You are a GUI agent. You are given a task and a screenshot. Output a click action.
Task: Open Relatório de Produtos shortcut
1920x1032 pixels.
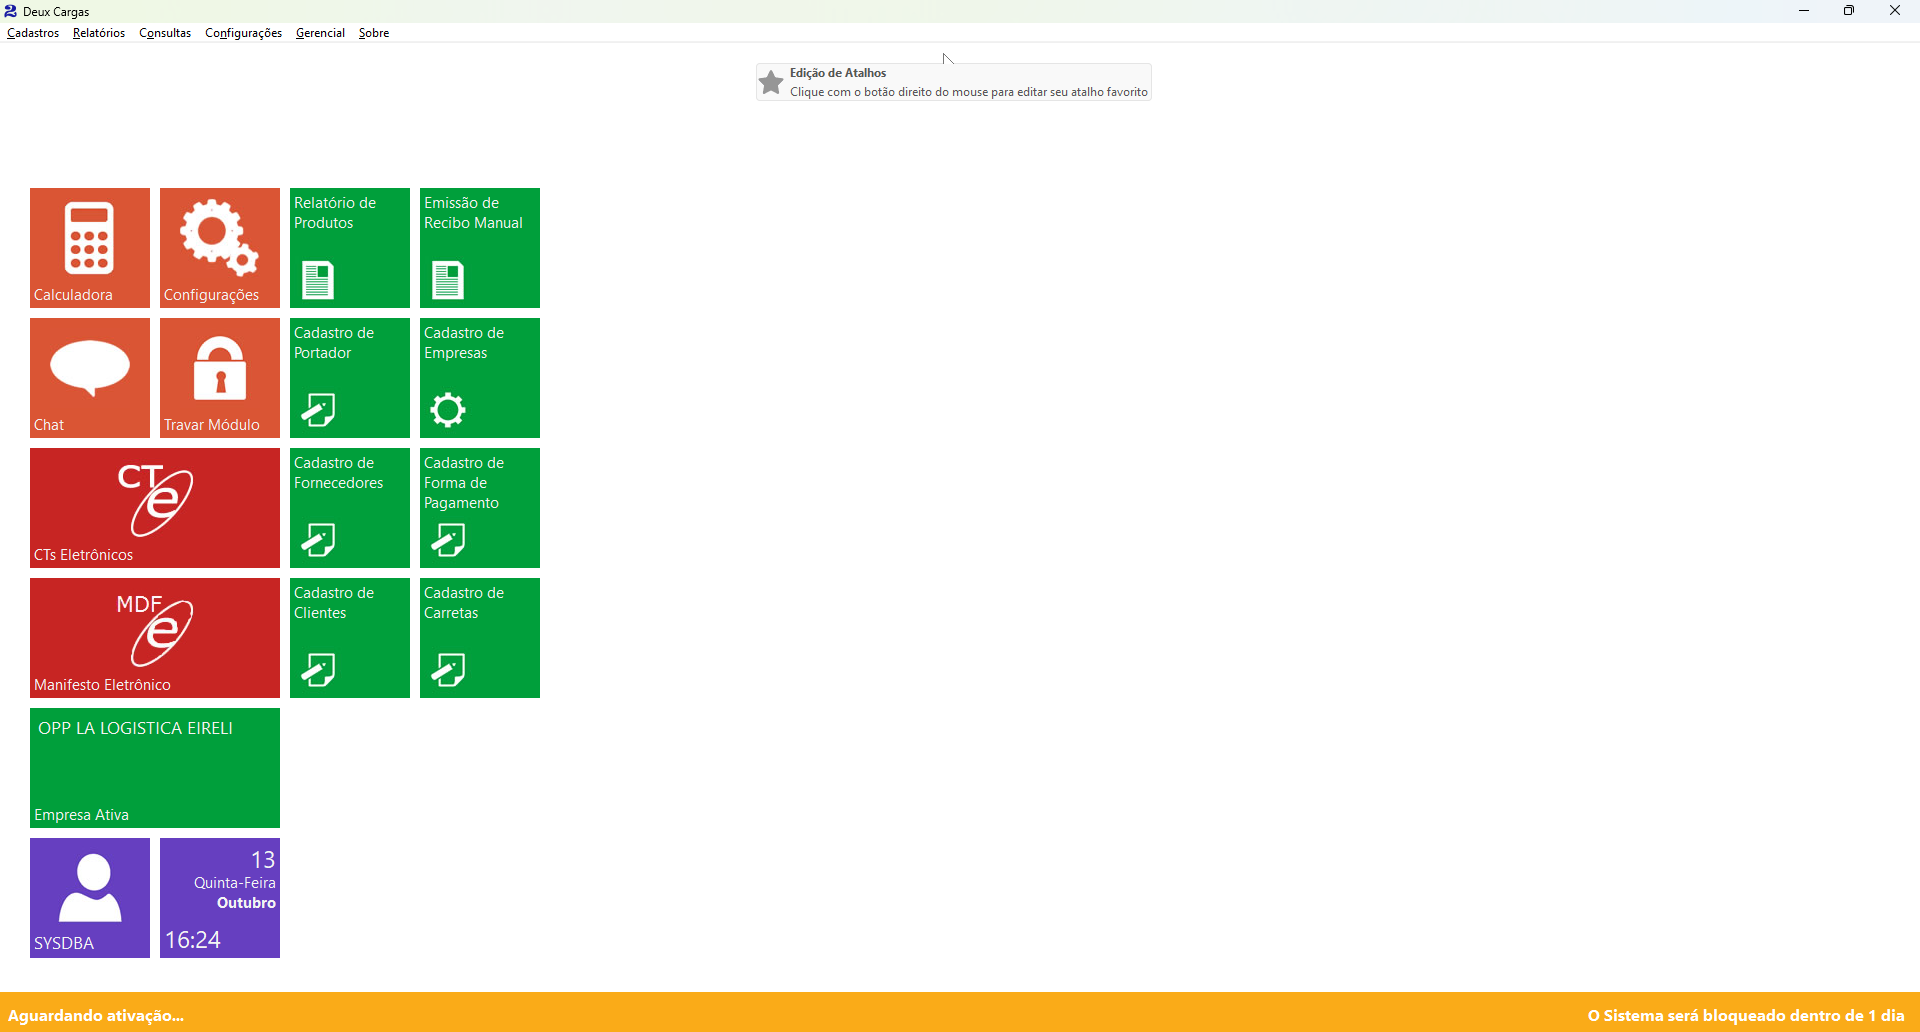(350, 248)
